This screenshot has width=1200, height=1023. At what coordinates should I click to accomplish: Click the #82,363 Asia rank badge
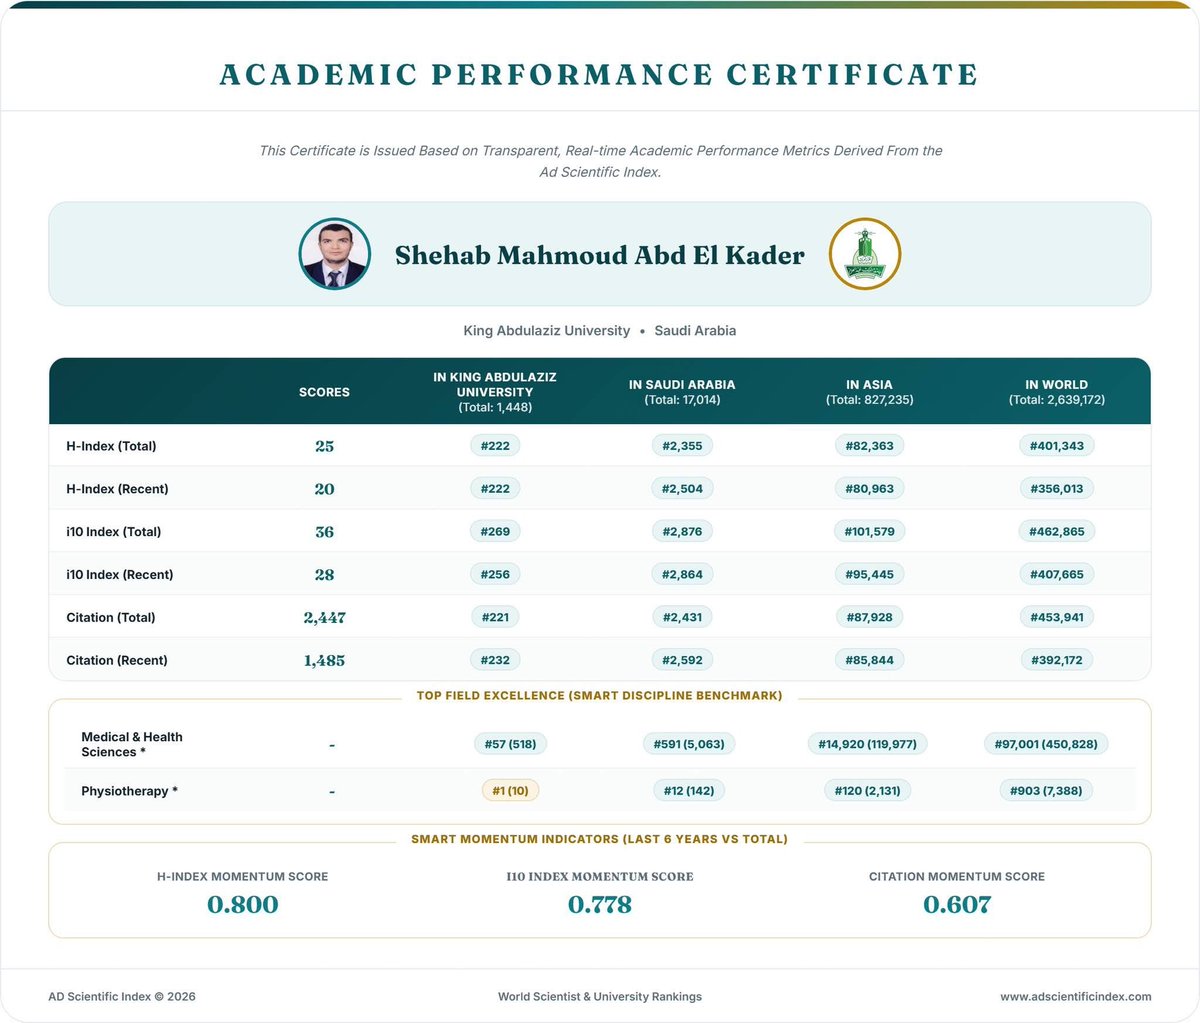(869, 446)
